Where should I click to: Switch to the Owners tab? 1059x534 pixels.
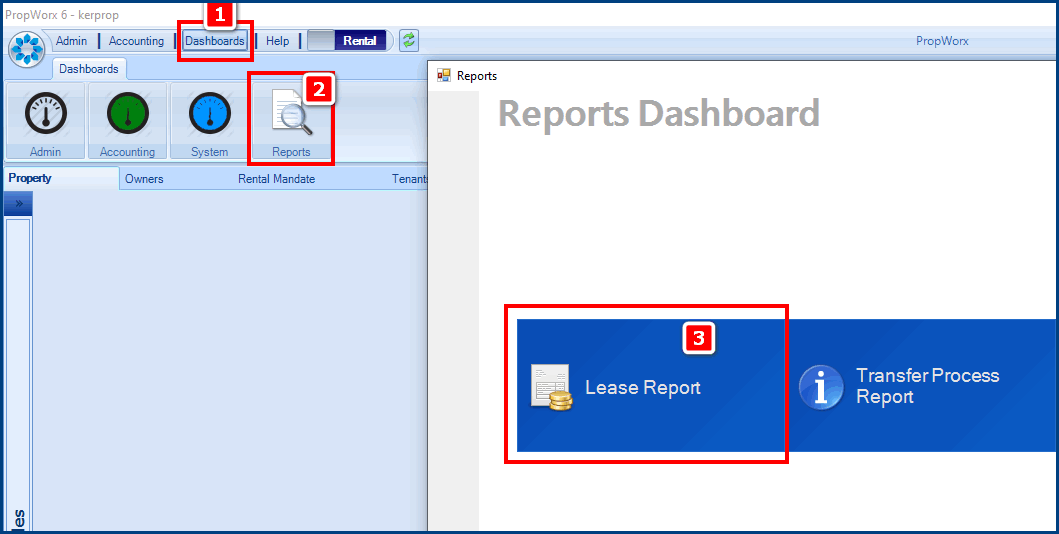tap(144, 179)
